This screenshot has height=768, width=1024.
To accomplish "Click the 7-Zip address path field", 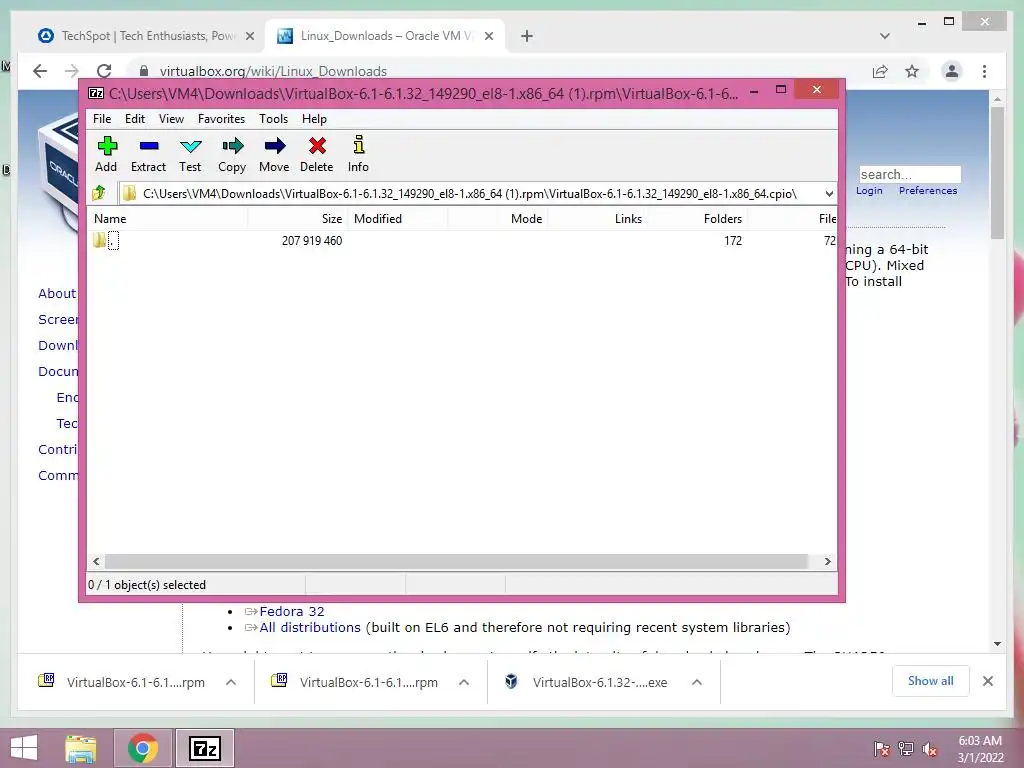I will tap(470, 193).
